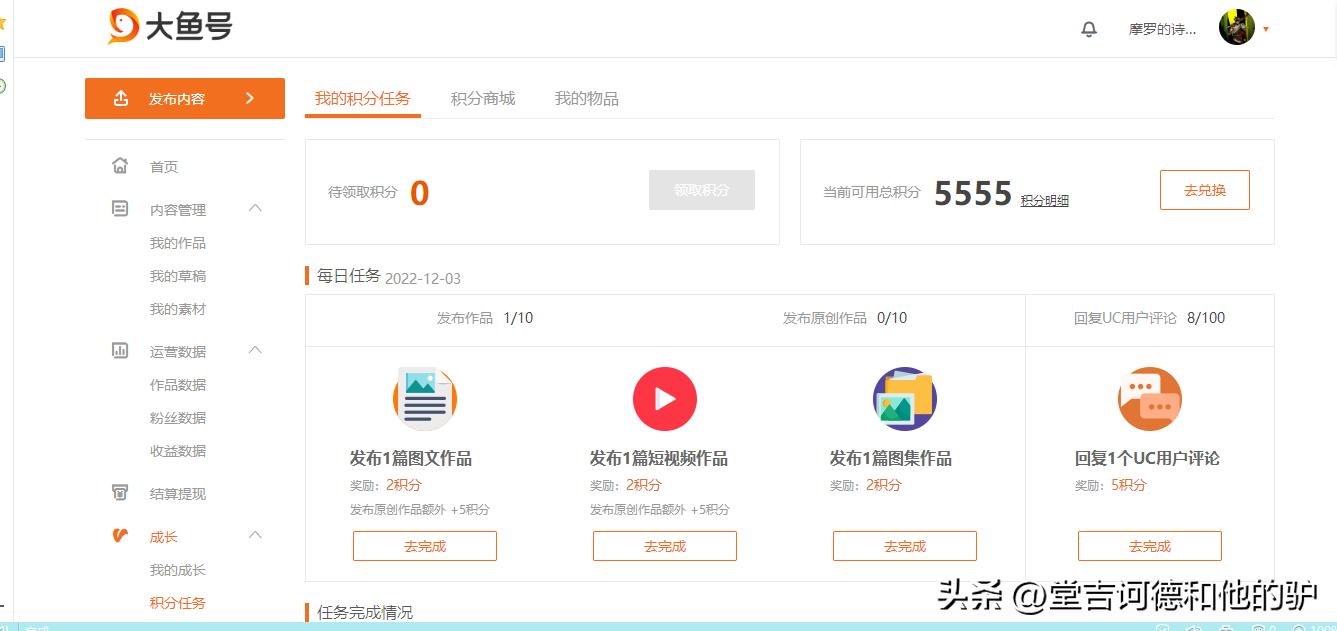Select the 首页 home icon
The height and width of the screenshot is (631, 1337).
121,166
